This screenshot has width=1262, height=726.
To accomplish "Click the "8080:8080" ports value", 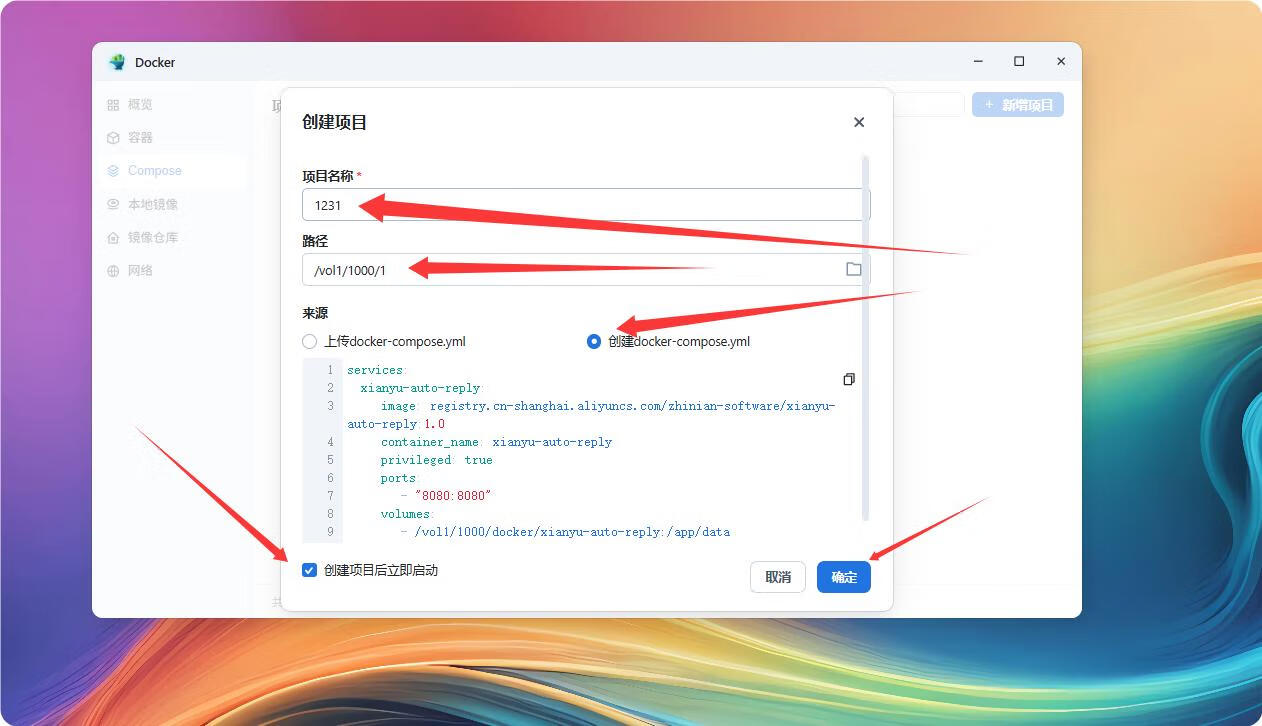I will coord(453,496).
